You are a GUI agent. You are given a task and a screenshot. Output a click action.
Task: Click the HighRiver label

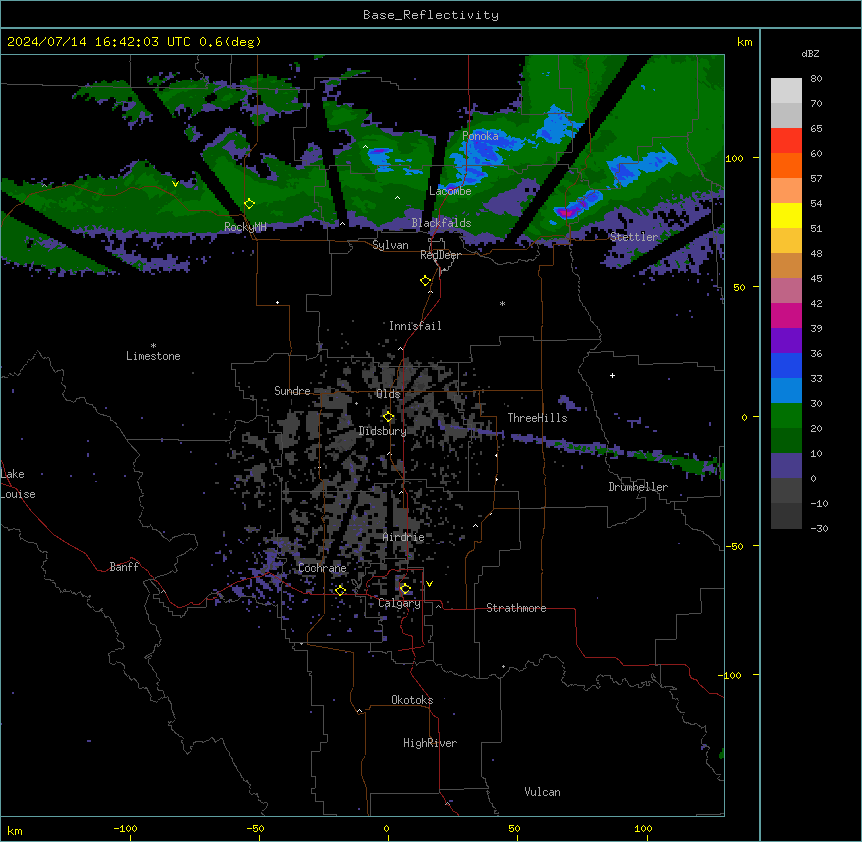pyautogui.click(x=430, y=743)
